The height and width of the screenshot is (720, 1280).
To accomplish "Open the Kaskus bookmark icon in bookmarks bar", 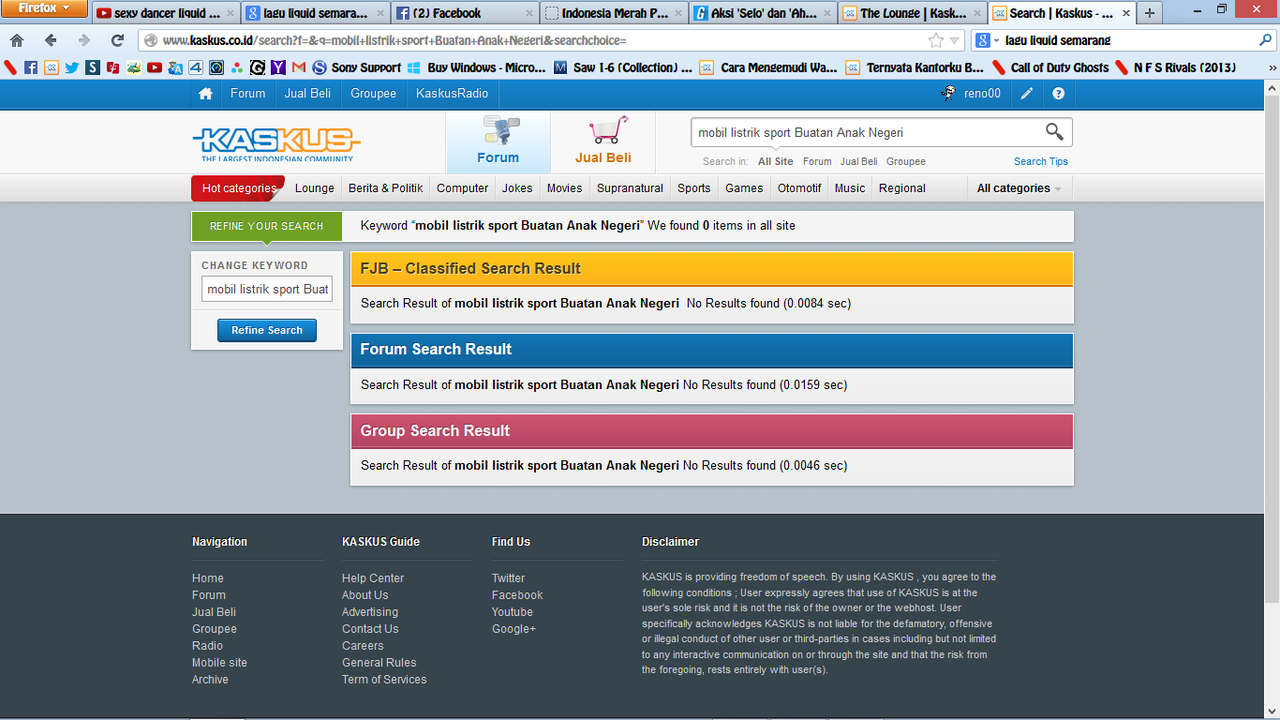I will coord(51,68).
